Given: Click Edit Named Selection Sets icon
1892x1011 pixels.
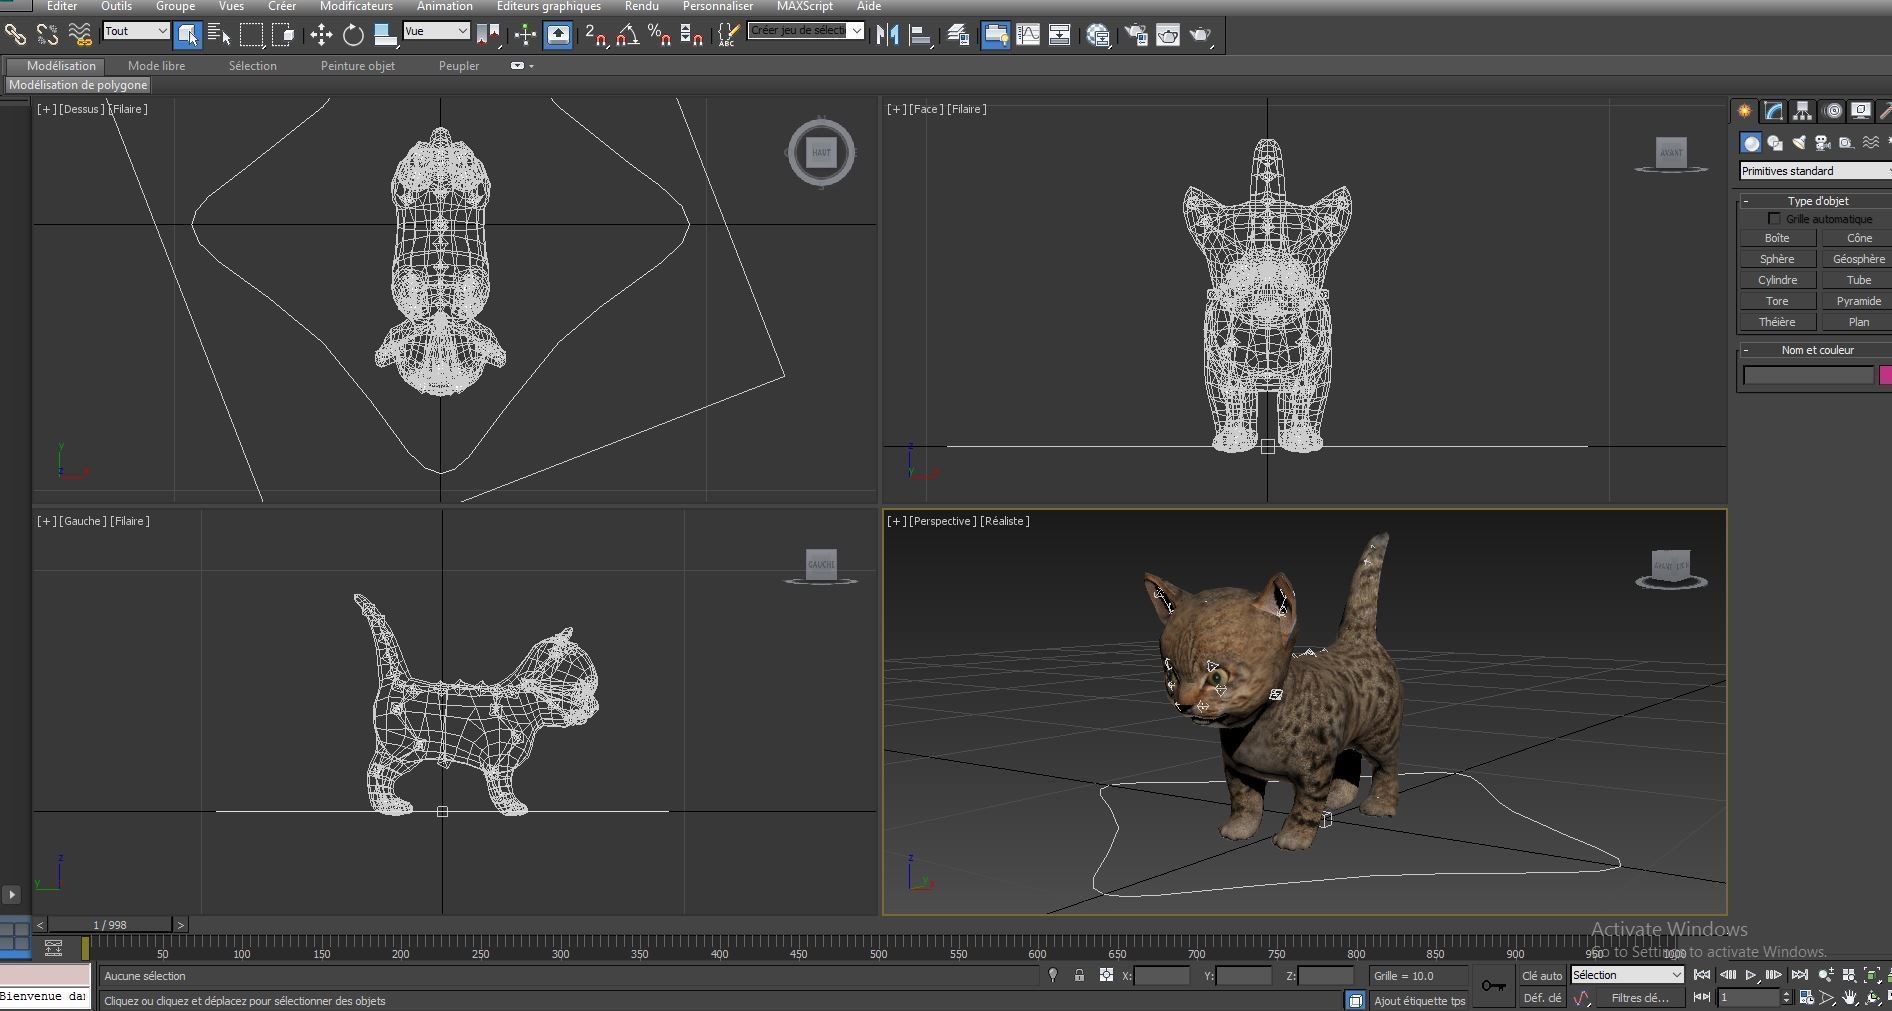Looking at the screenshot, I should (728, 35).
